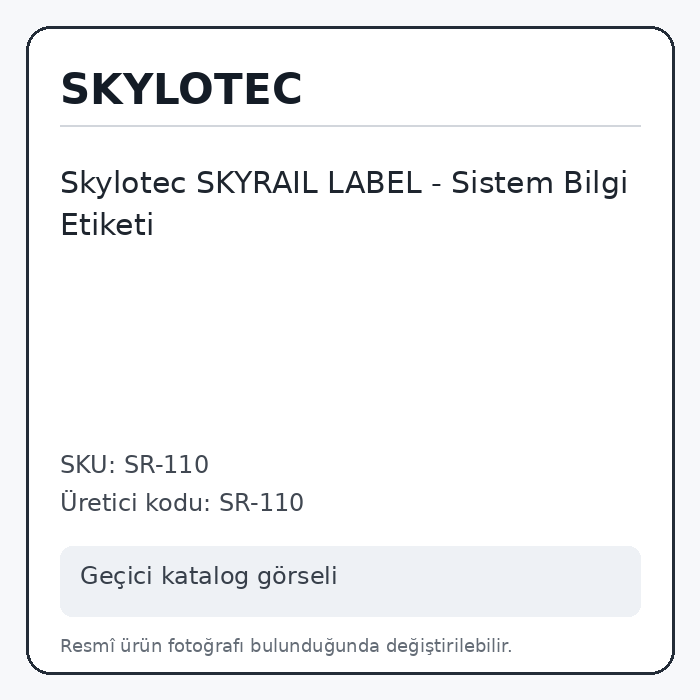Click the empty right side of the grey badge
Screen dimensions: 700x700
coord(491,581)
